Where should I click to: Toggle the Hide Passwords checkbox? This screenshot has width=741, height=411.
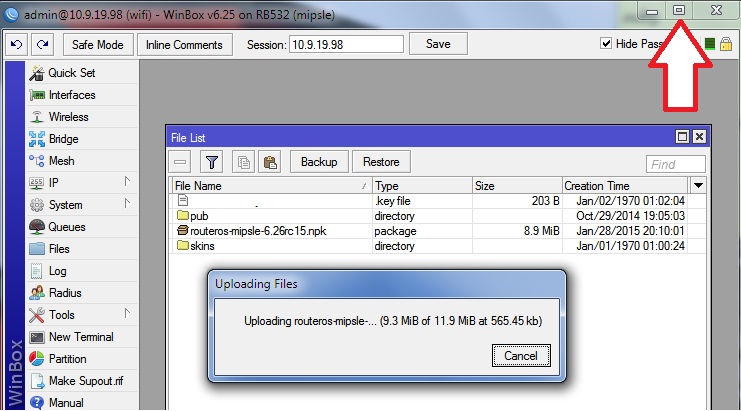pyautogui.click(x=606, y=43)
